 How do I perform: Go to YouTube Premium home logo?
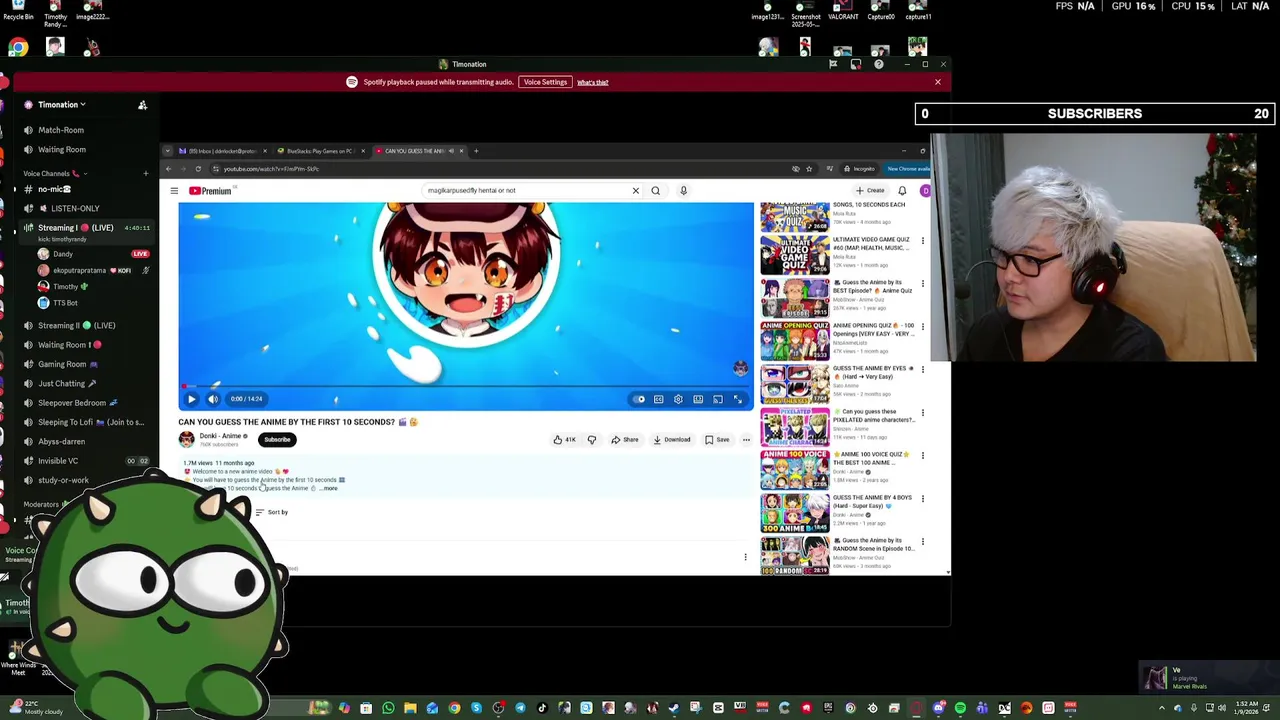point(210,190)
